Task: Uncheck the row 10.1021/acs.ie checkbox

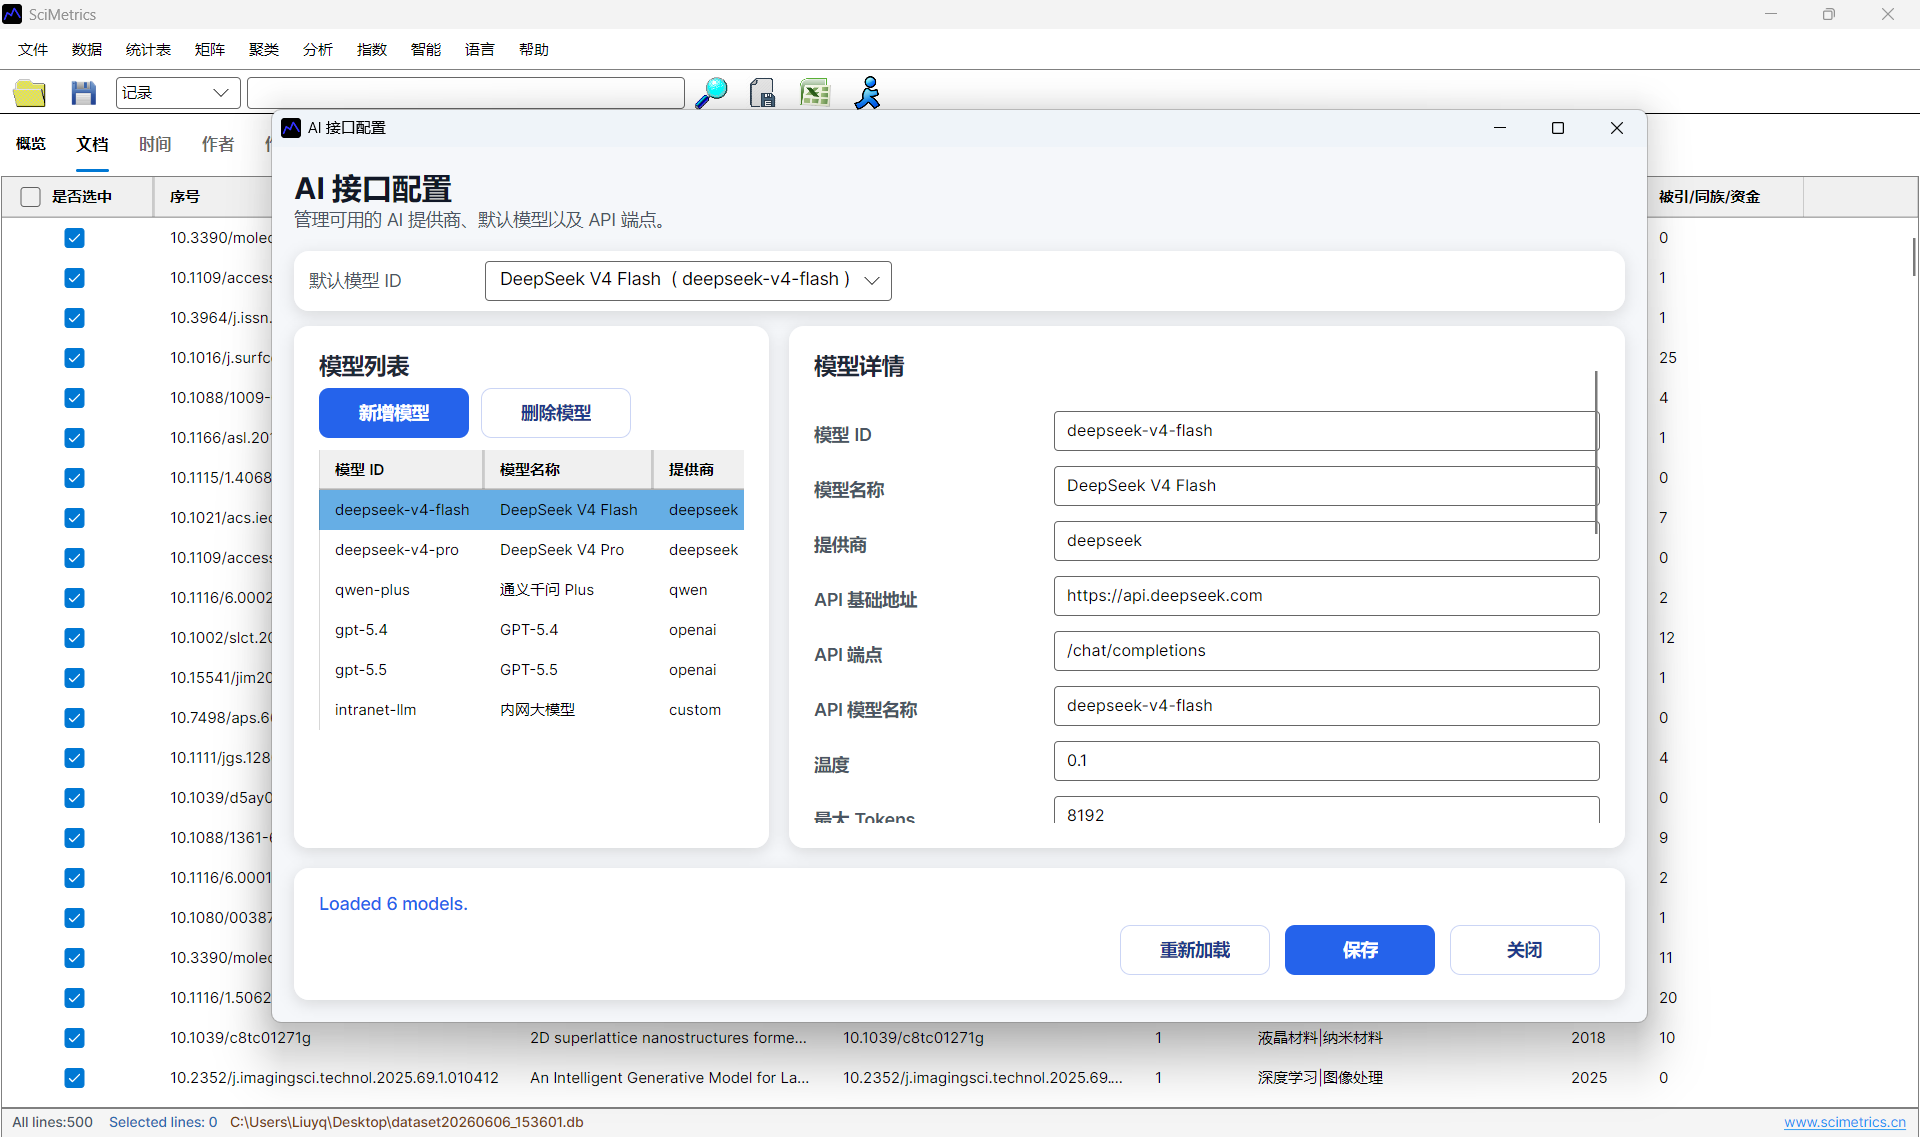Action: pyautogui.click(x=74, y=518)
